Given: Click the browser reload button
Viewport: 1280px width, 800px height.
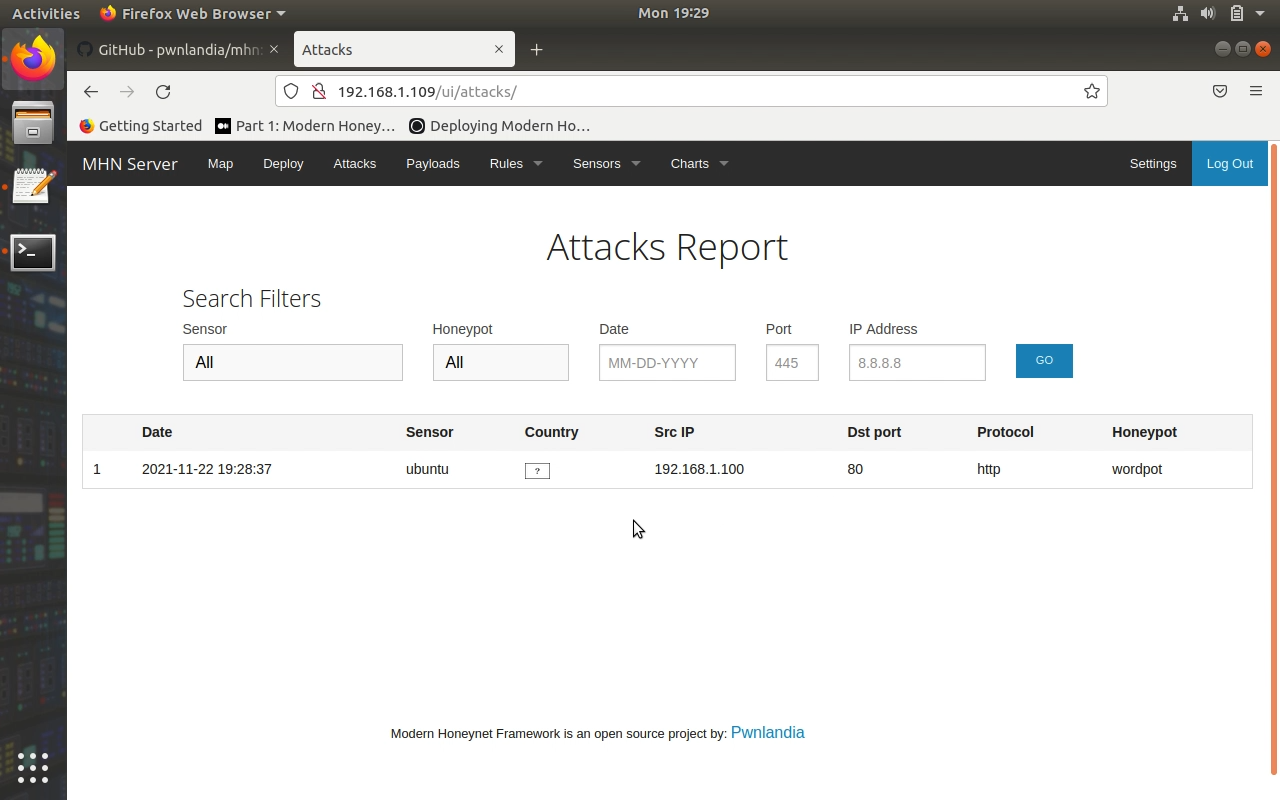Looking at the screenshot, I should point(163,92).
